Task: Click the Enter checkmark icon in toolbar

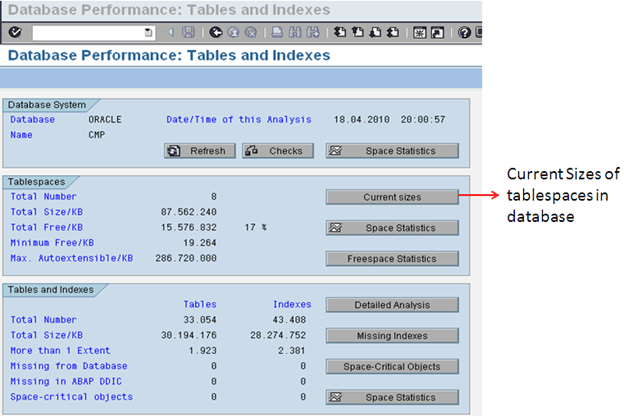Action: 15,32
